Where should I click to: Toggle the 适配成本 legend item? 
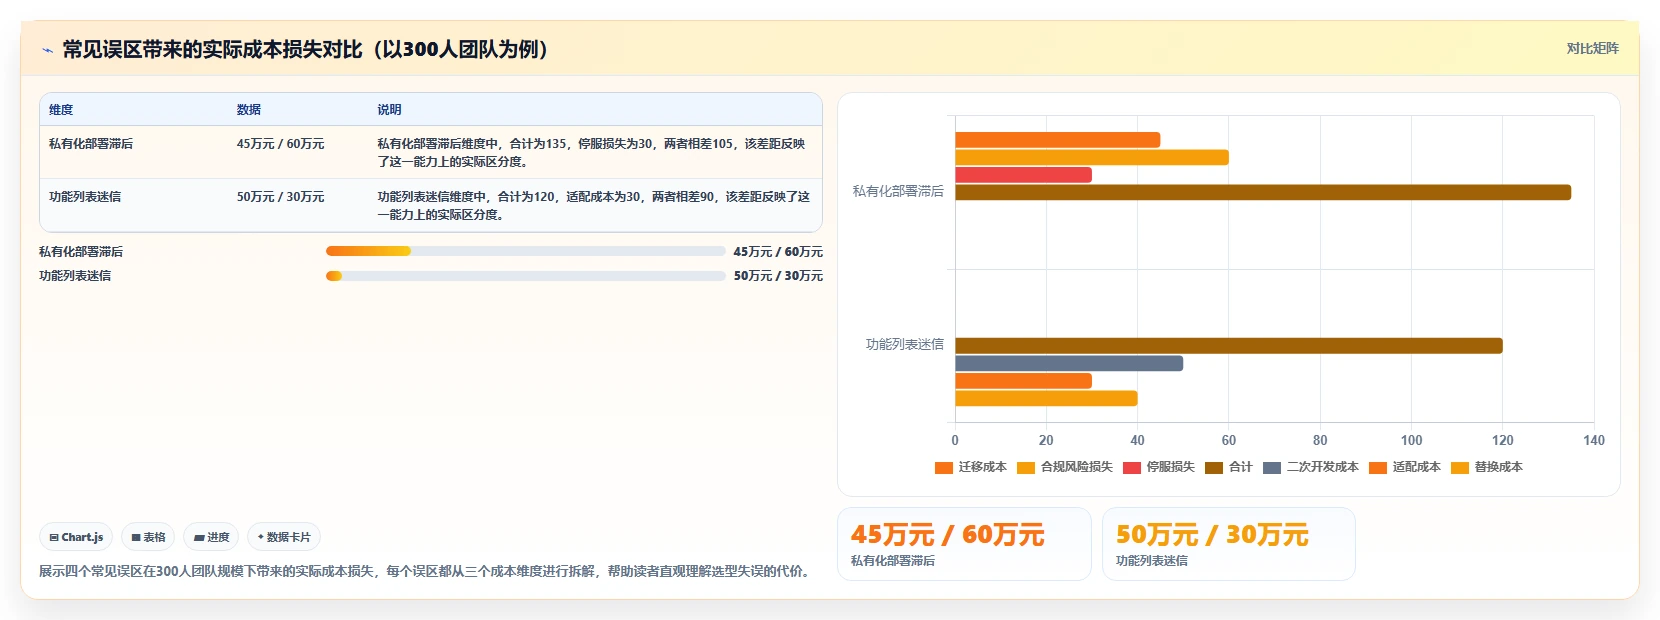point(1405,467)
